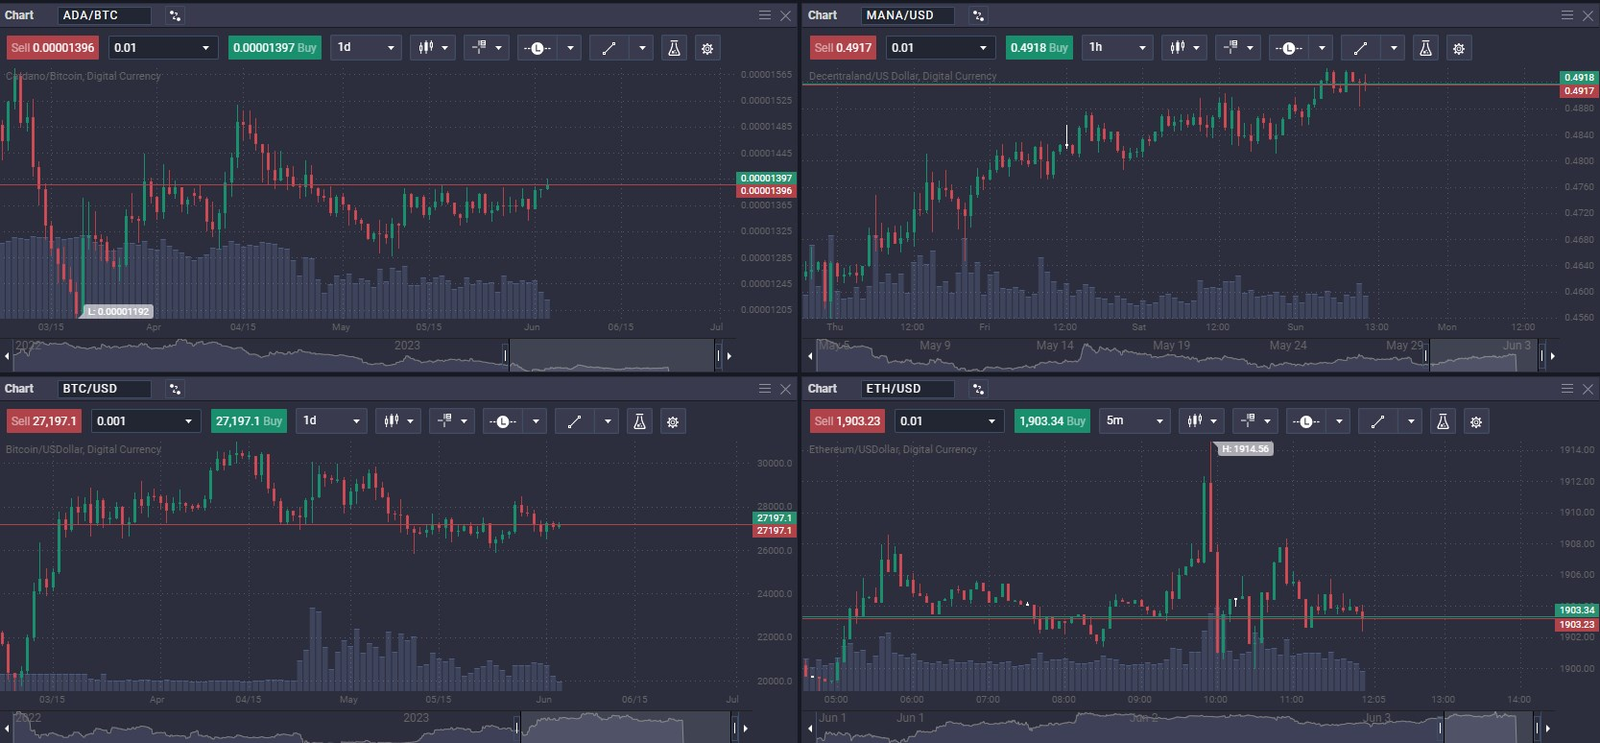Open hamburger menu of ETH/USD chart panel
Viewport: 1600px width, 743px height.
(1567, 388)
